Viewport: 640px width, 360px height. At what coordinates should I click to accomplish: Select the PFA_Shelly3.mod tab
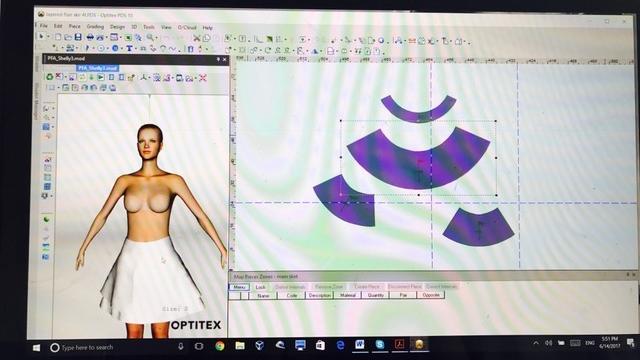pyautogui.click(x=98, y=68)
